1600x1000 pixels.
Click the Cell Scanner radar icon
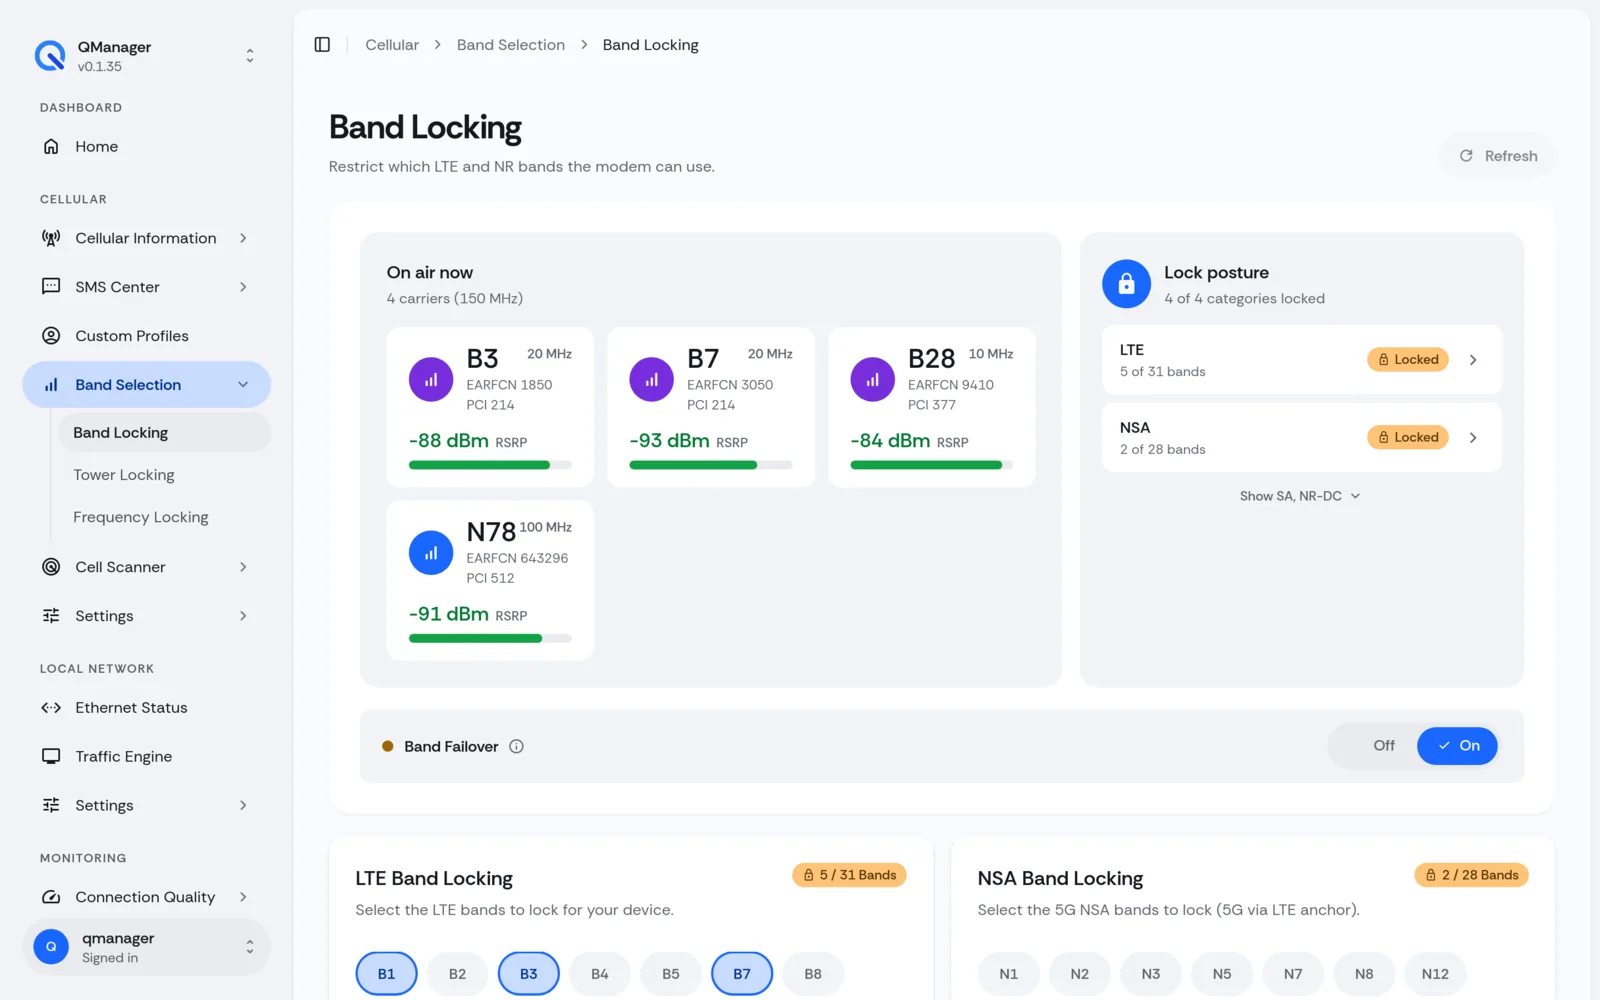[51, 567]
